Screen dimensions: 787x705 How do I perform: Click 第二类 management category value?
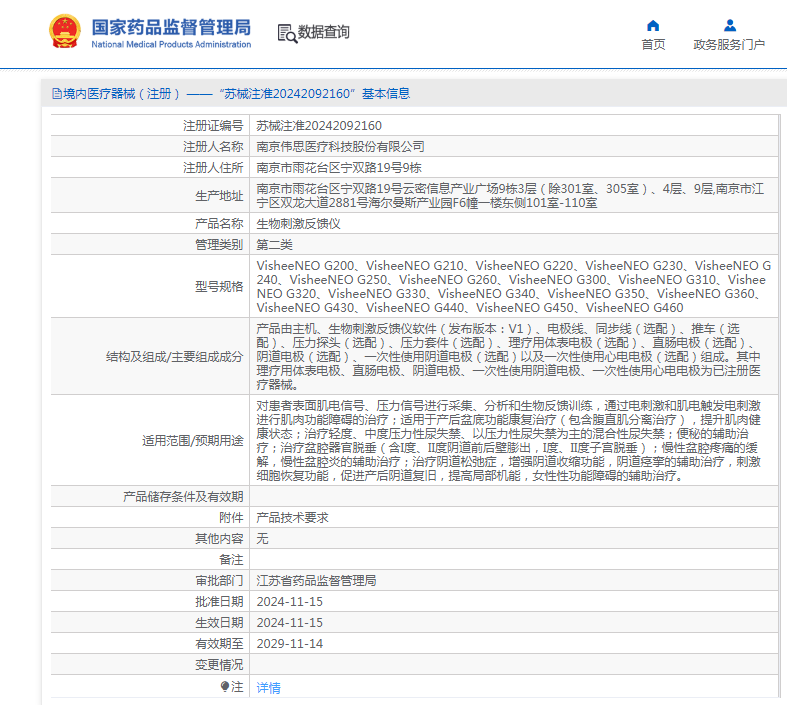(x=274, y=244)
